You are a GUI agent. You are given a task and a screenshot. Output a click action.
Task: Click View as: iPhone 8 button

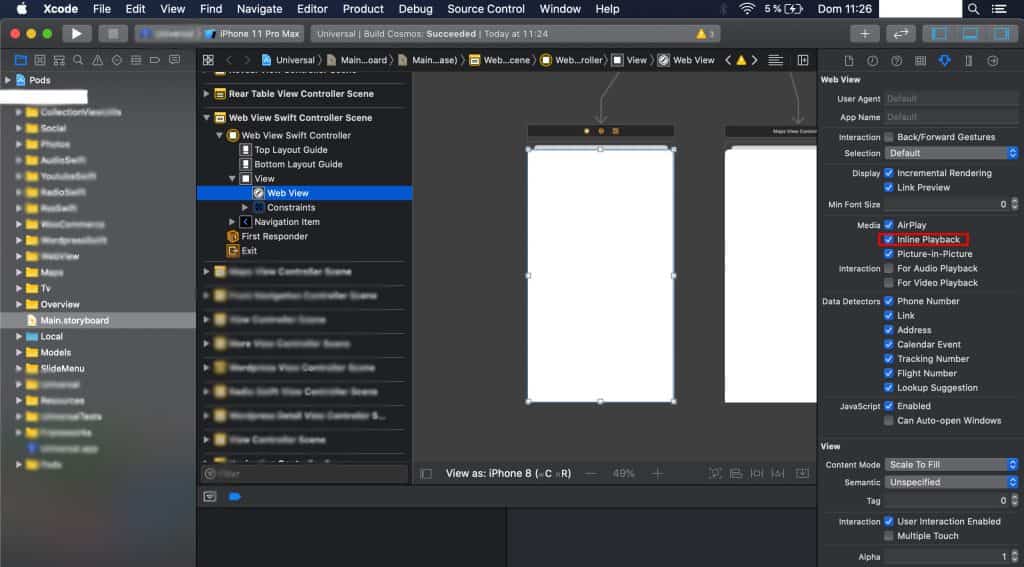point(508,474)
